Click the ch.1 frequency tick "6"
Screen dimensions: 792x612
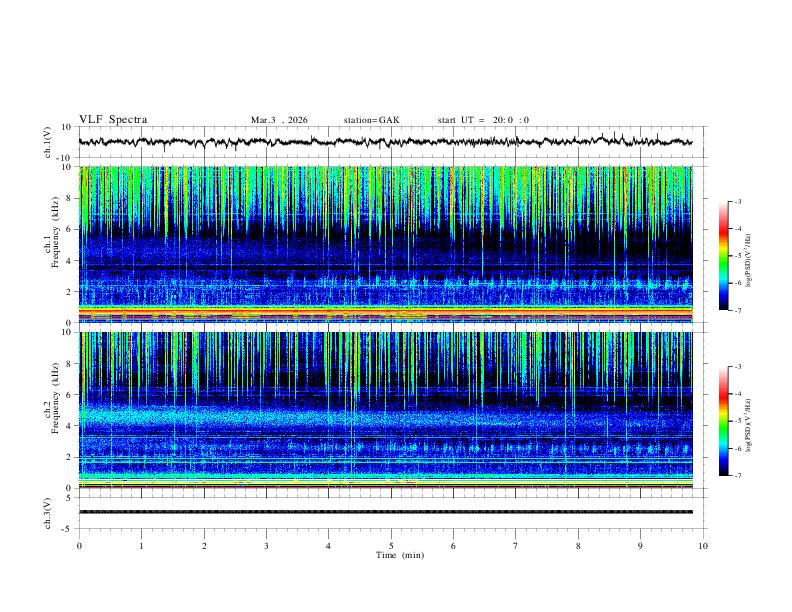pos(69,230)
